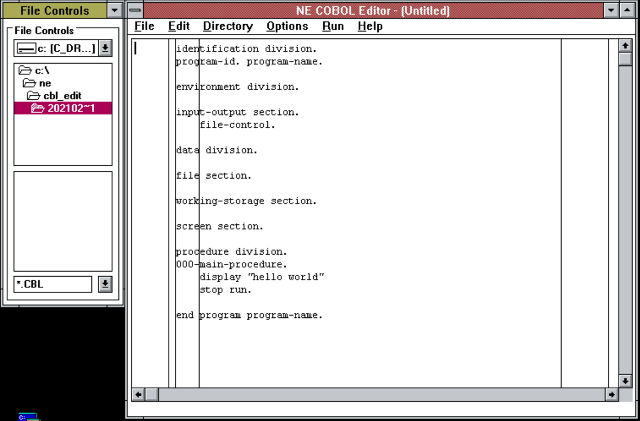Open the Directory menu
Viewport: 640px width, 421px height.
pyautogui.click(x=228, y=26)
